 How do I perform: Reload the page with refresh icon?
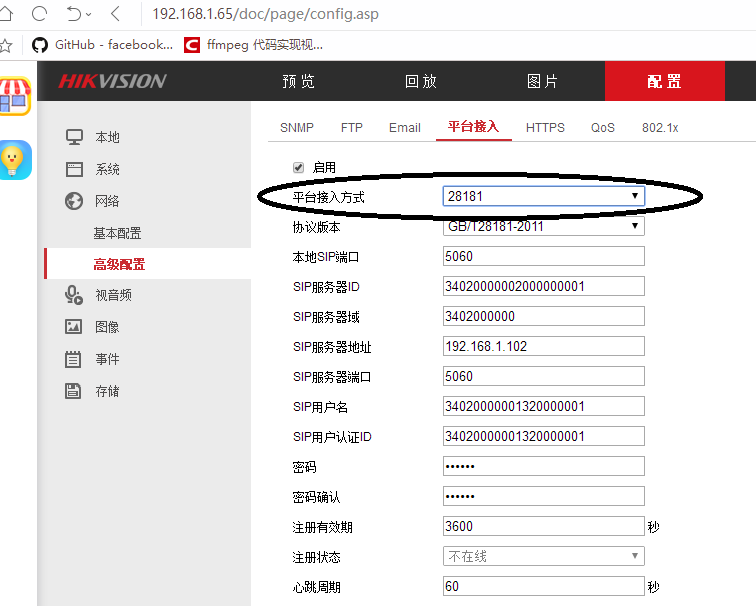point(39,13)
